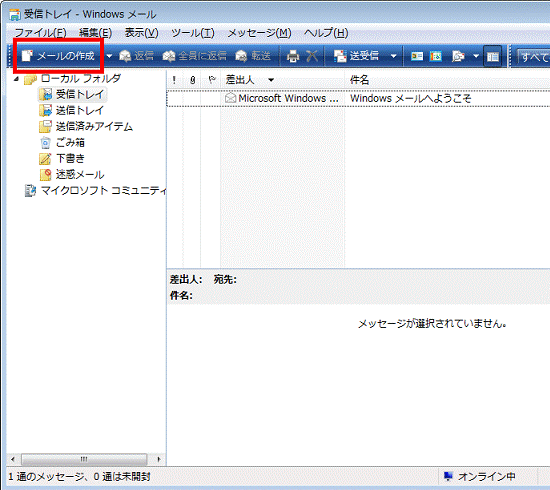Open the 編集(E) menu

pos(95,33)
